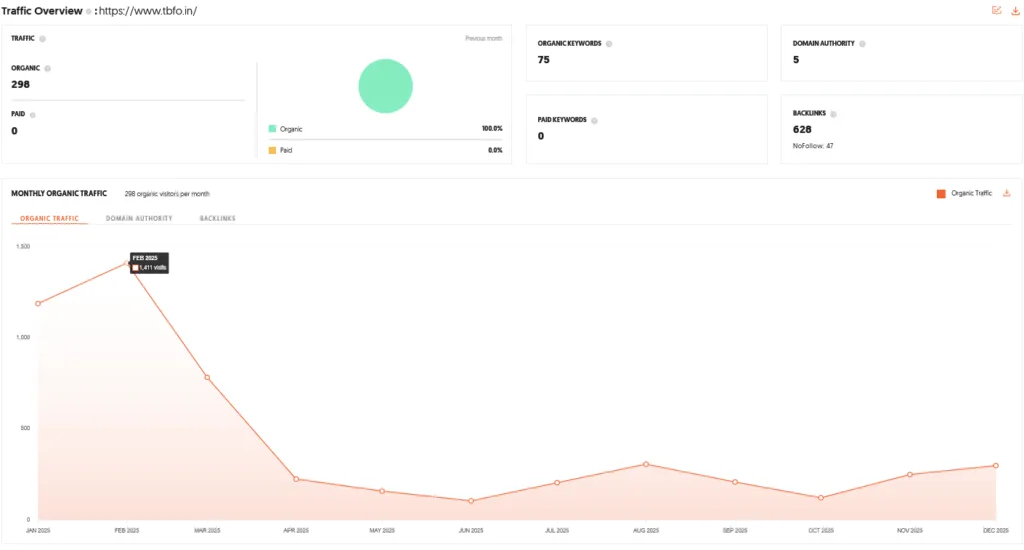1024x550 pixels.
Task: Click the info icon beside Backlinks
Action: [833, 114]
